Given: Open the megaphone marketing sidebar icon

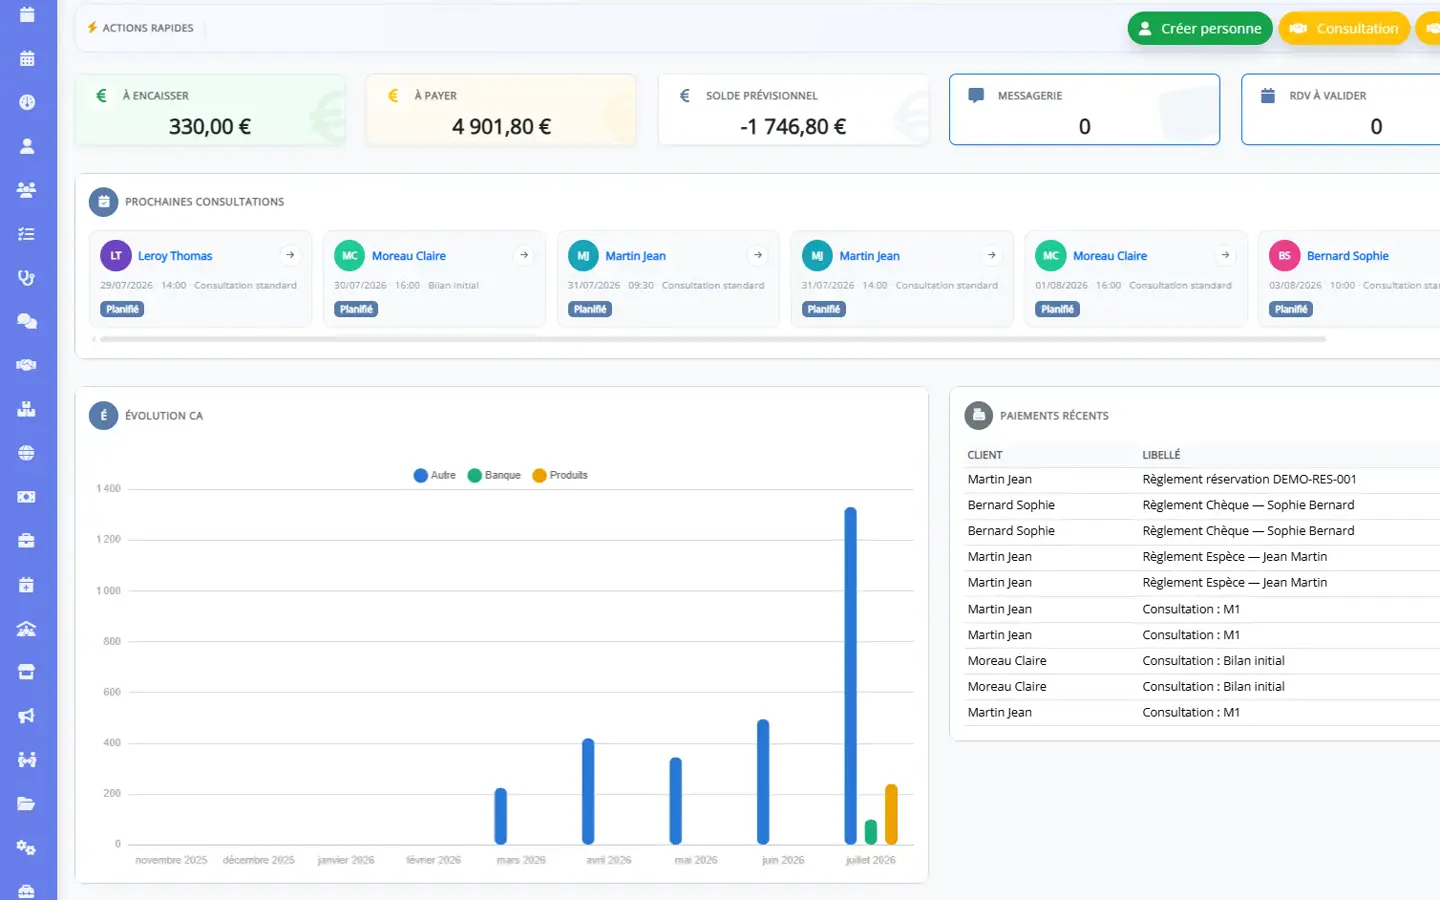Looking at the screenshot, I should pos(27,716).
